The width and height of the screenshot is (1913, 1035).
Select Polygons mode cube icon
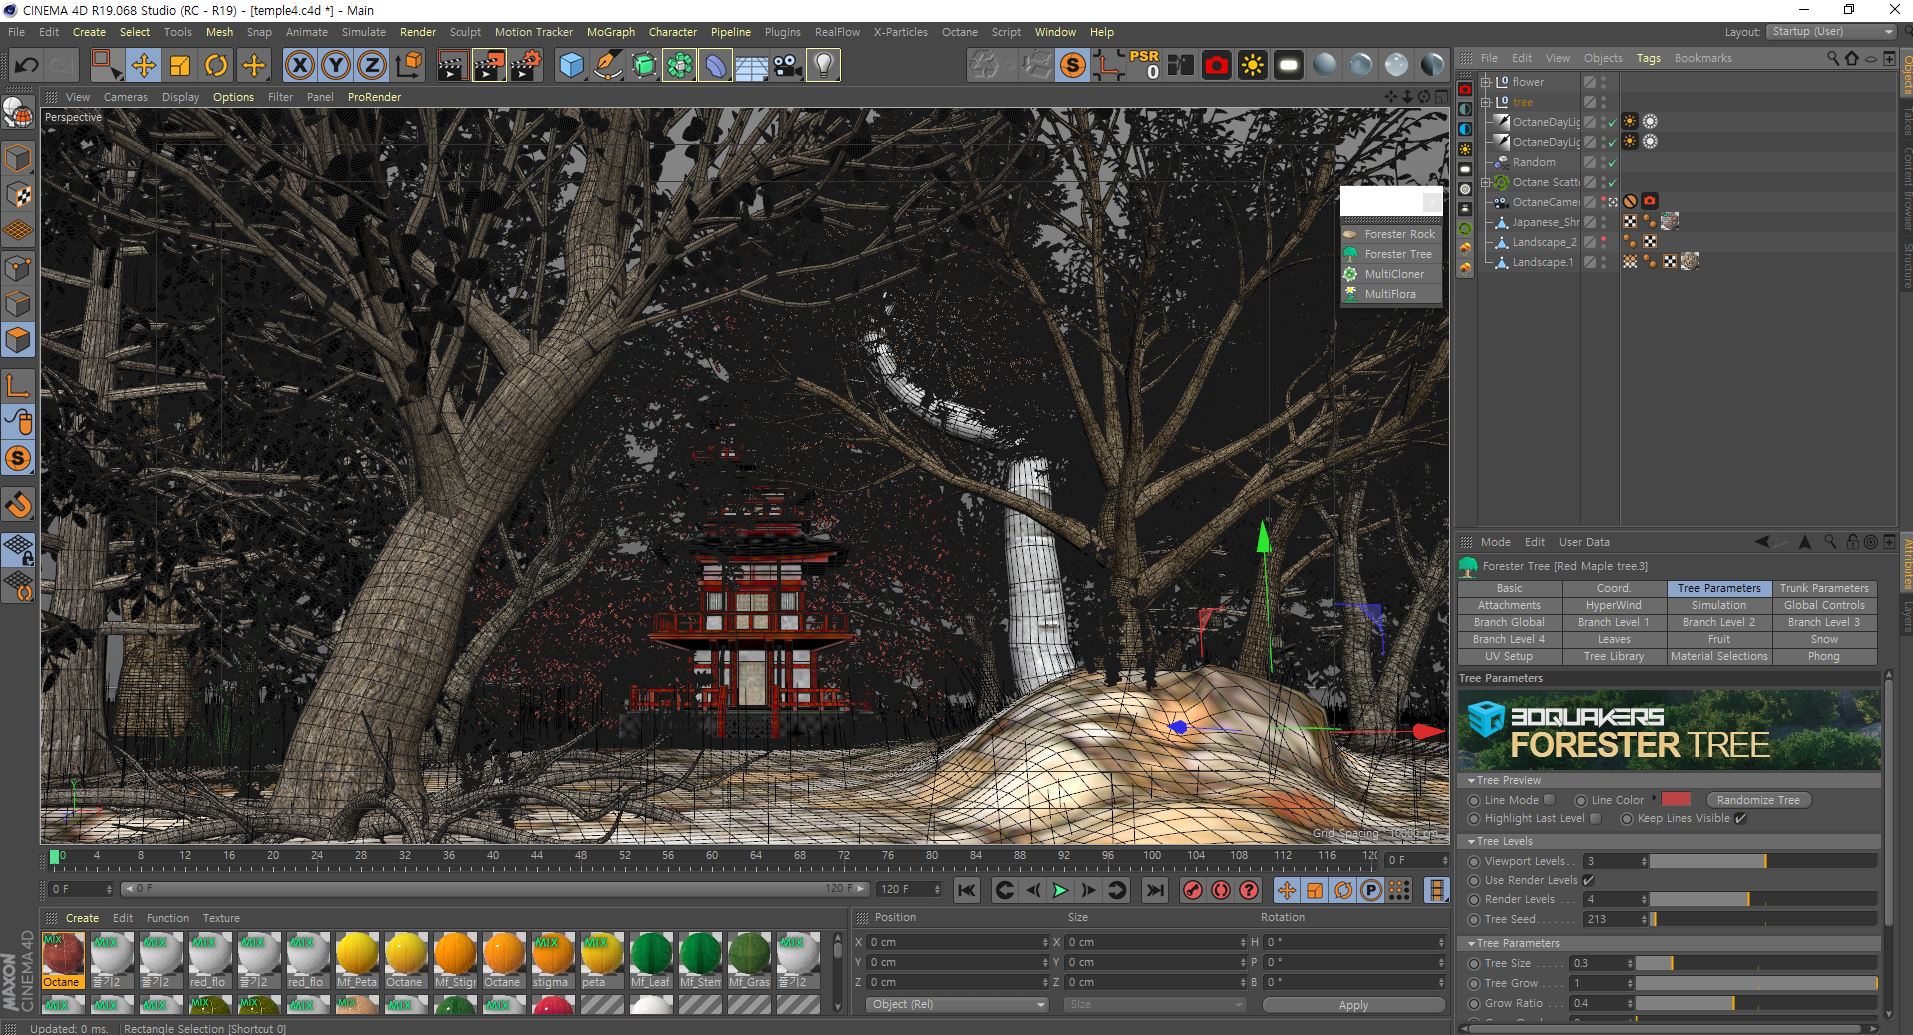coord(18,340)
